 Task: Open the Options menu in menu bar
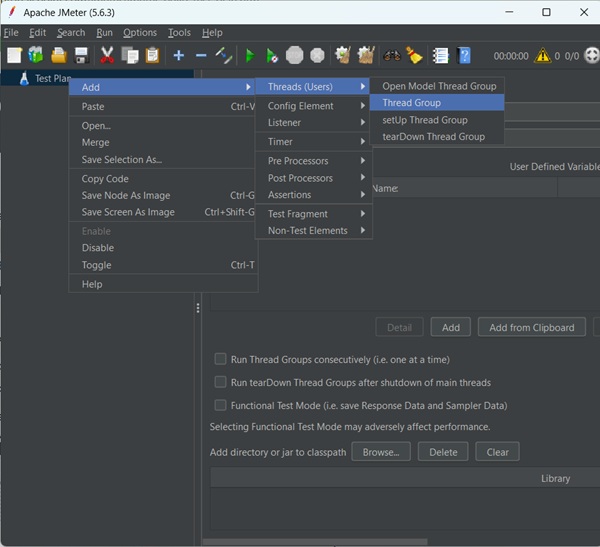pyautogui.click(x=140, y=33)
